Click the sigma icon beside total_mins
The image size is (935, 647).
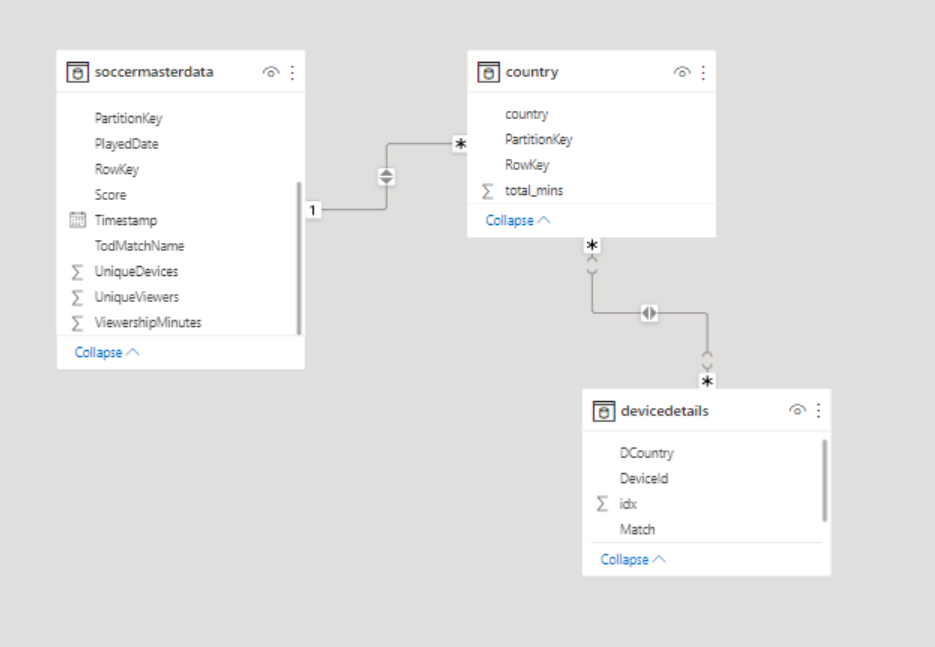(x=487, y=191)
